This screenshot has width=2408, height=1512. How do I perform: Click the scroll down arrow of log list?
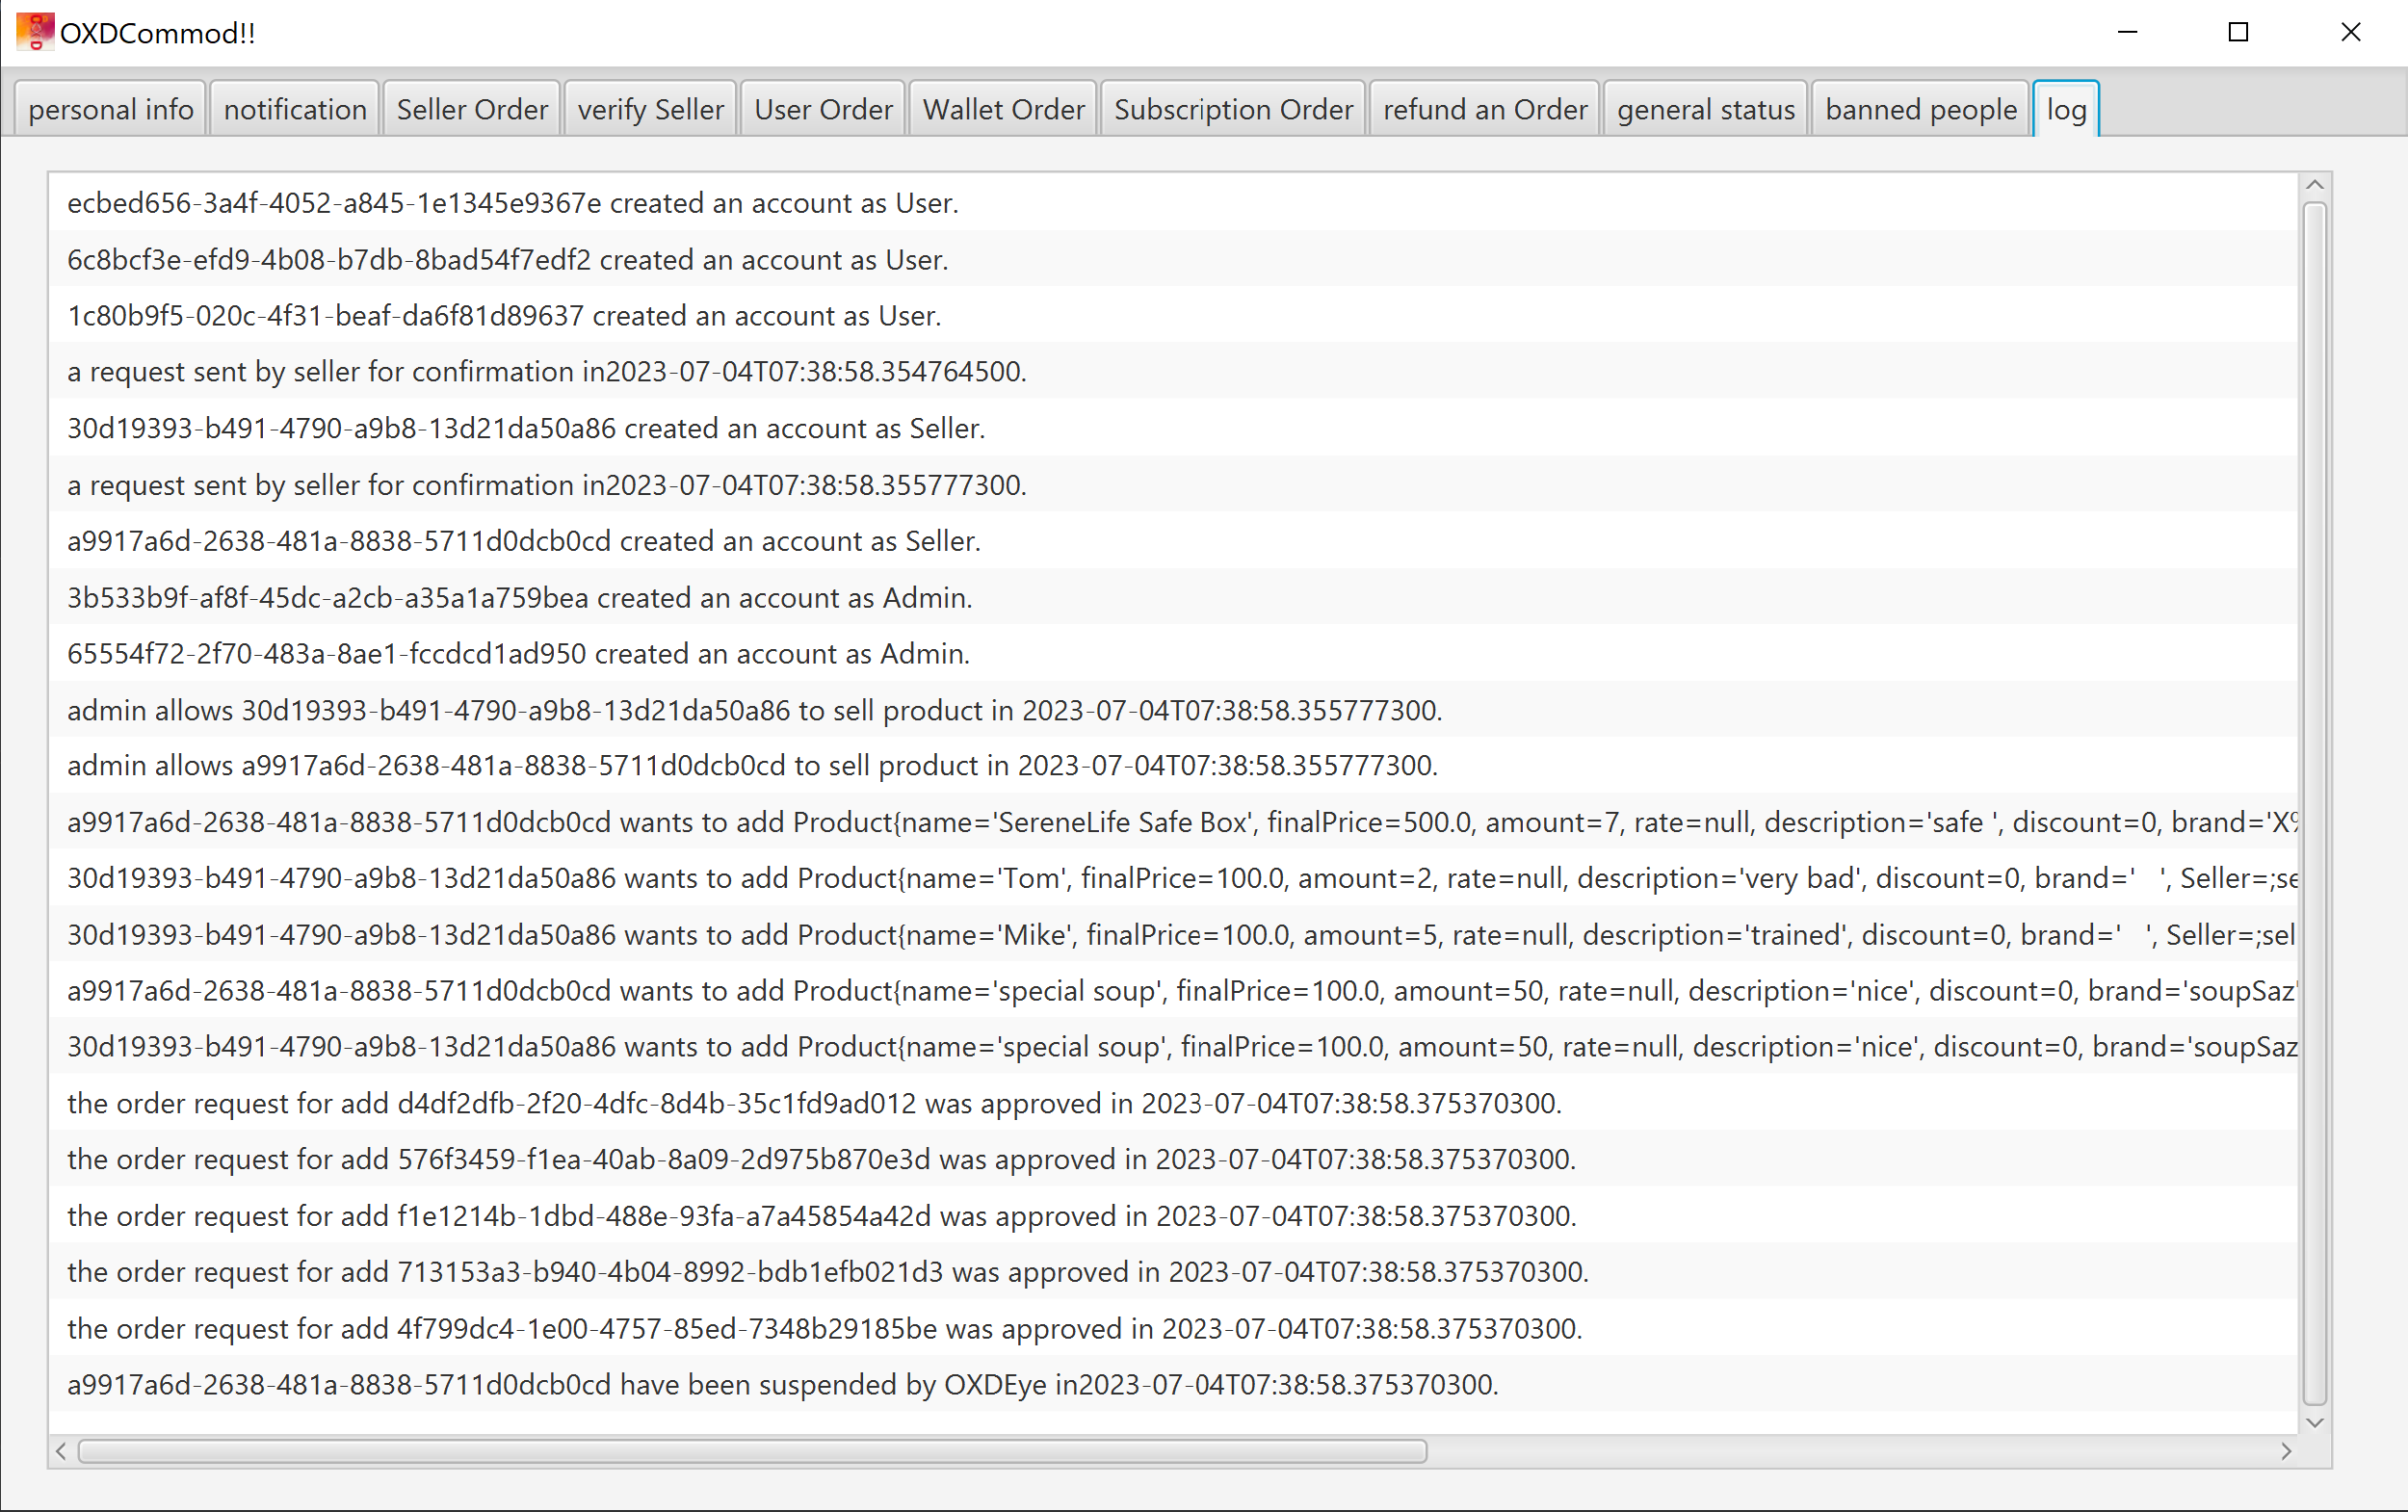click(x=2314, y=1422)
